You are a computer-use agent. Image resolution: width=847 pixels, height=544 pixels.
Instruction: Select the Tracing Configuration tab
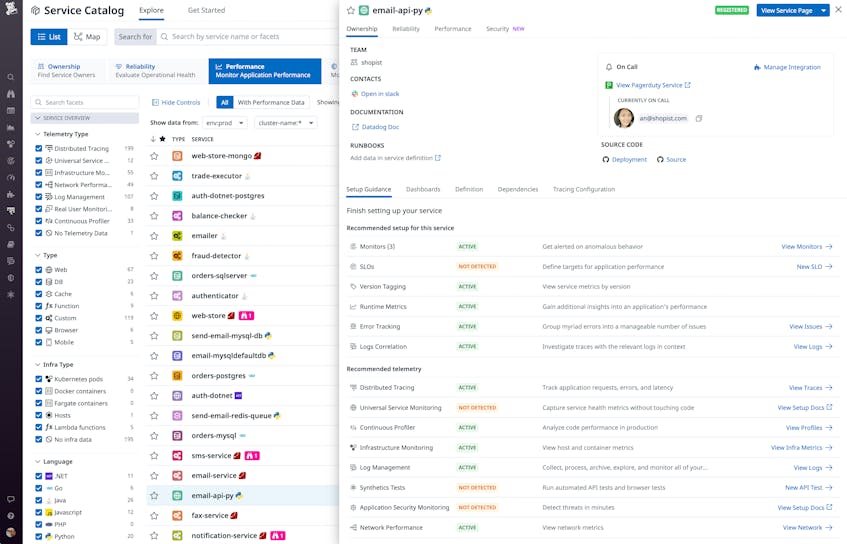(x=583, y=189)
